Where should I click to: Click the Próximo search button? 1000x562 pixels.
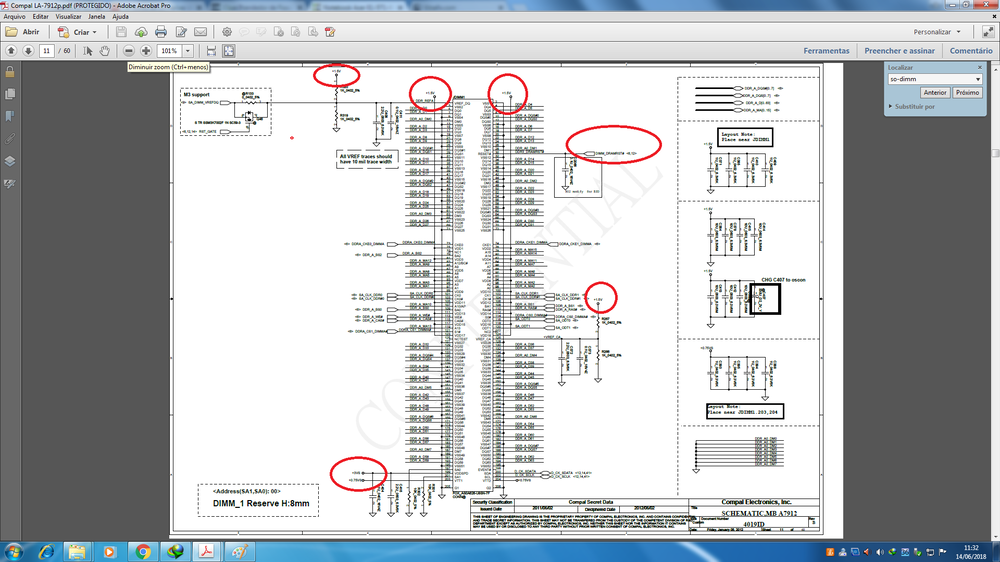[x=967, y=92]
